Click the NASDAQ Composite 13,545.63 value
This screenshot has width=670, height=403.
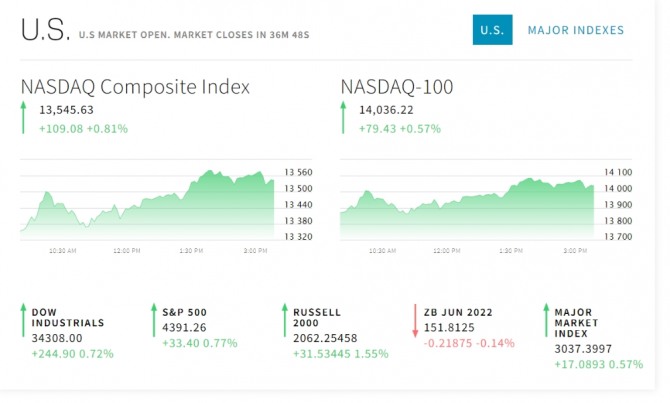point(66,110)
